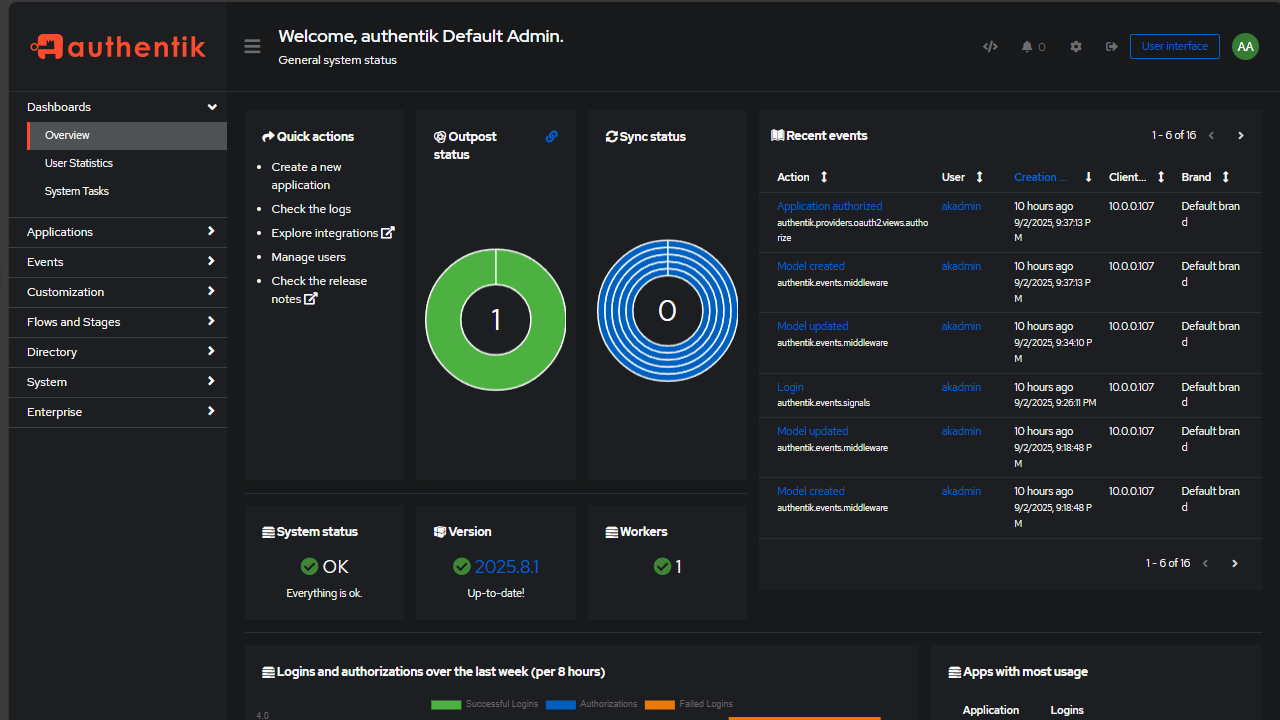Click the authentik logo

click(x=118, y=46)
